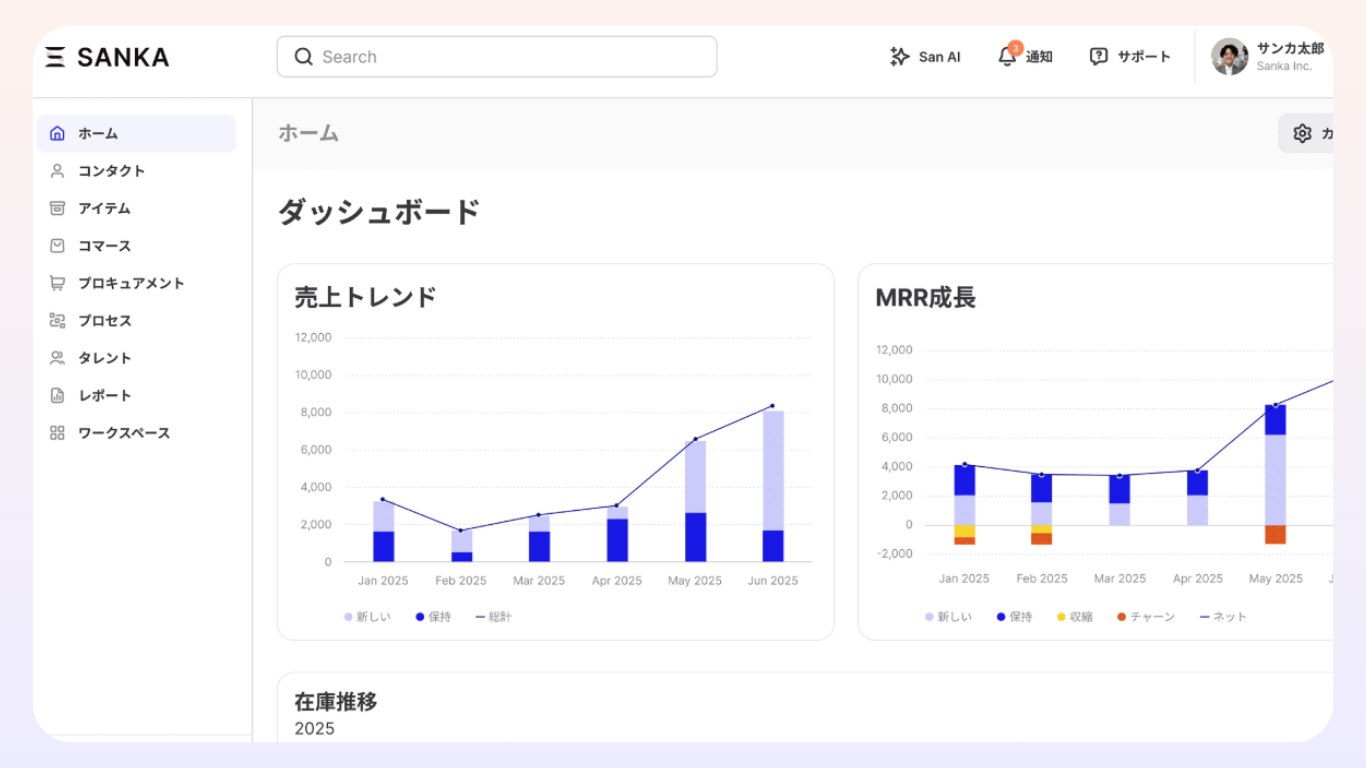Open コマース in the sidebar menu
This screenshot has height=768, width=1366.
tap(105, 246)
